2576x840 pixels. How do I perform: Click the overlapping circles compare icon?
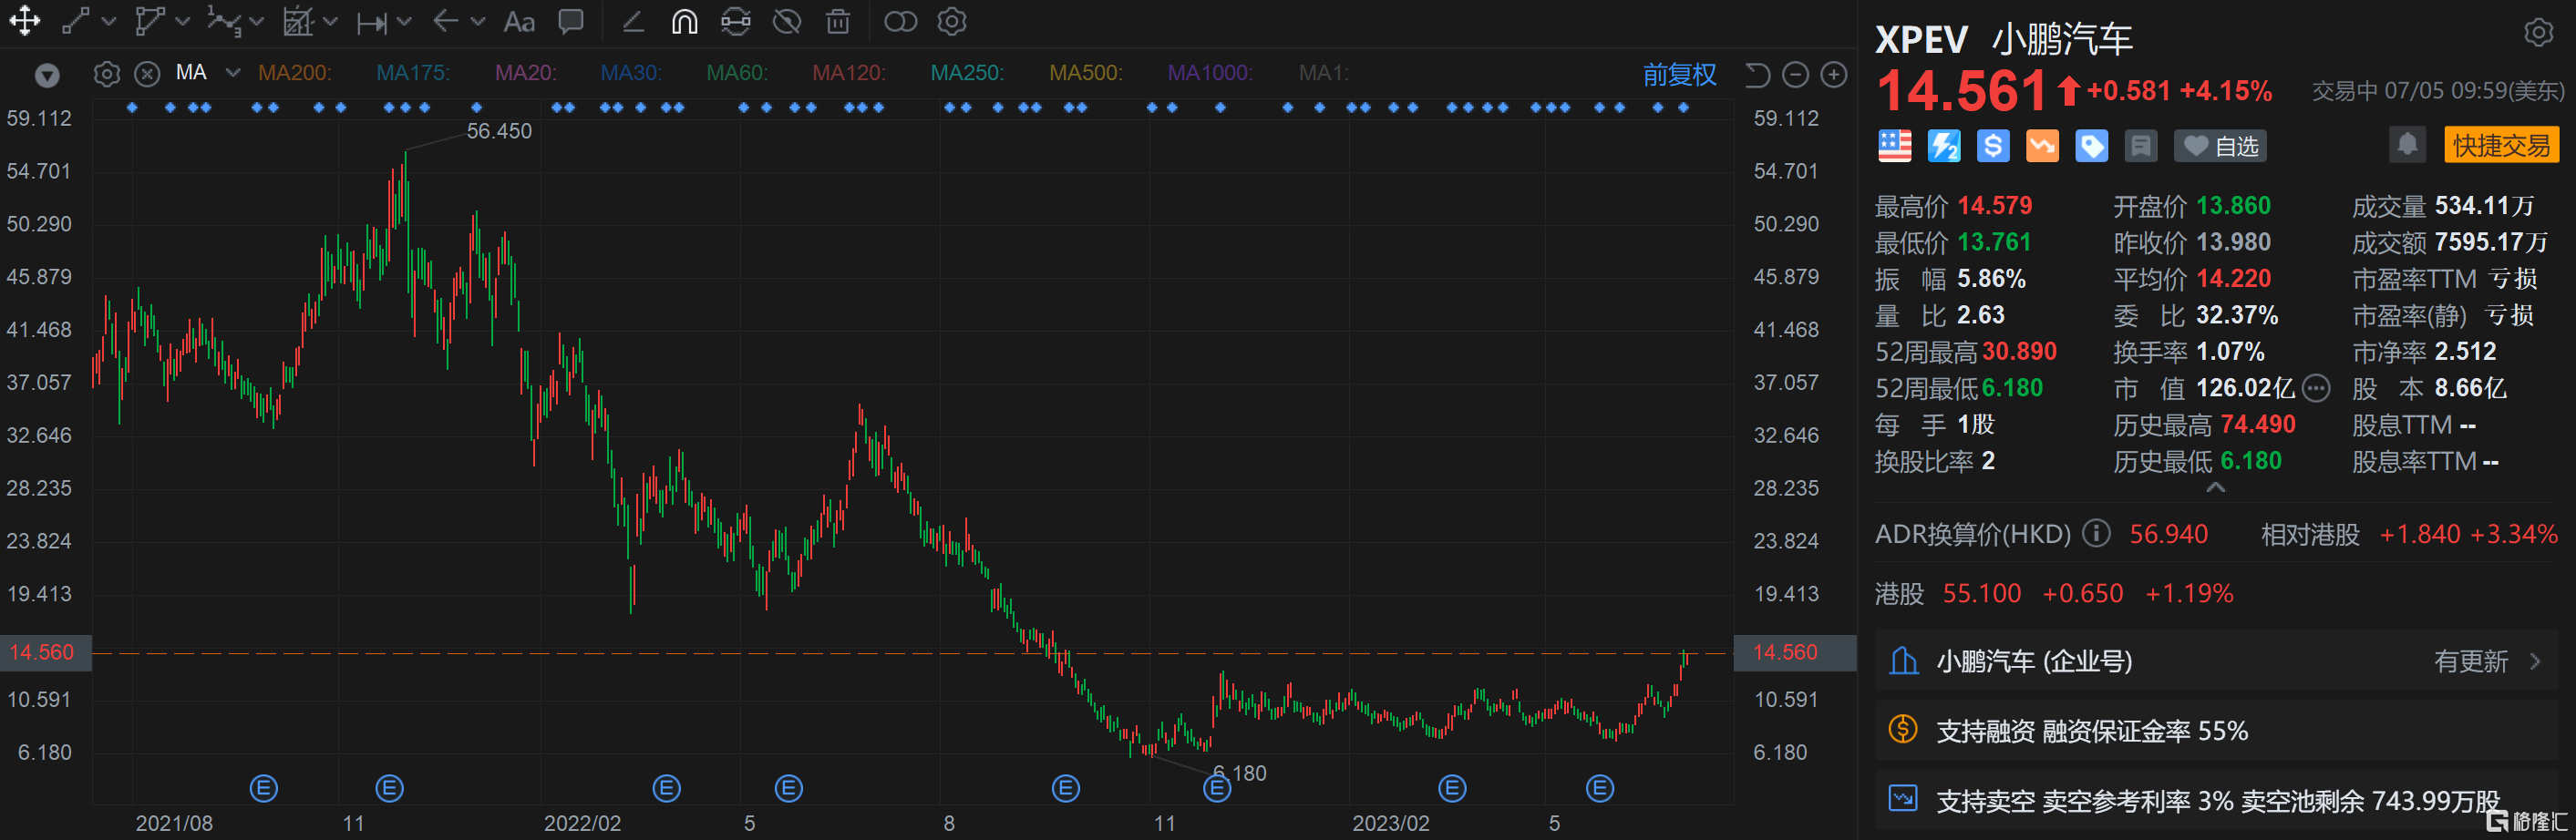point(900,21)
